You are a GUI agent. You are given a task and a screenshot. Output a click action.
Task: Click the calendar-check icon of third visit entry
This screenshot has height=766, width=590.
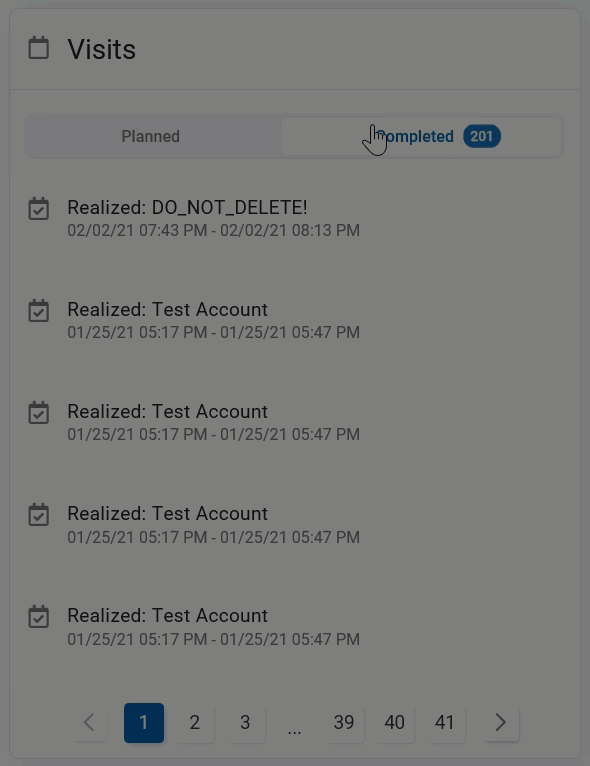39,413
